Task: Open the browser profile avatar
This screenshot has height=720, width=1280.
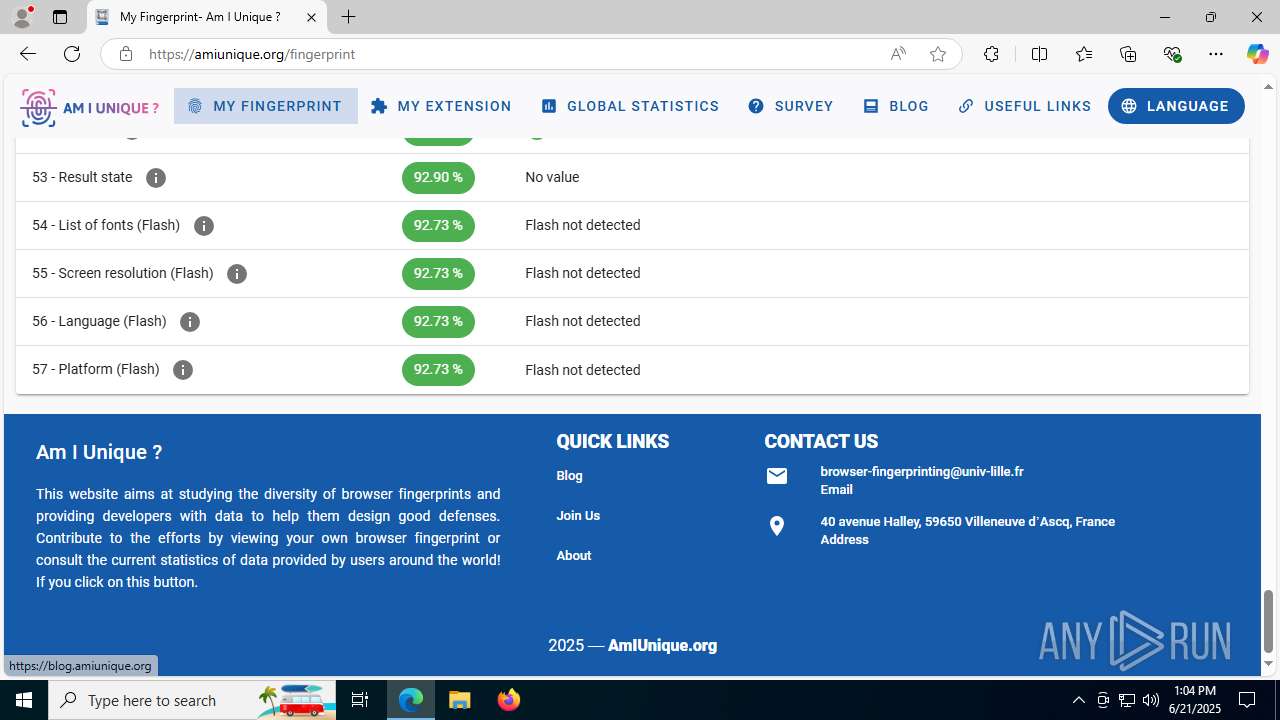Action: point(22,17)
